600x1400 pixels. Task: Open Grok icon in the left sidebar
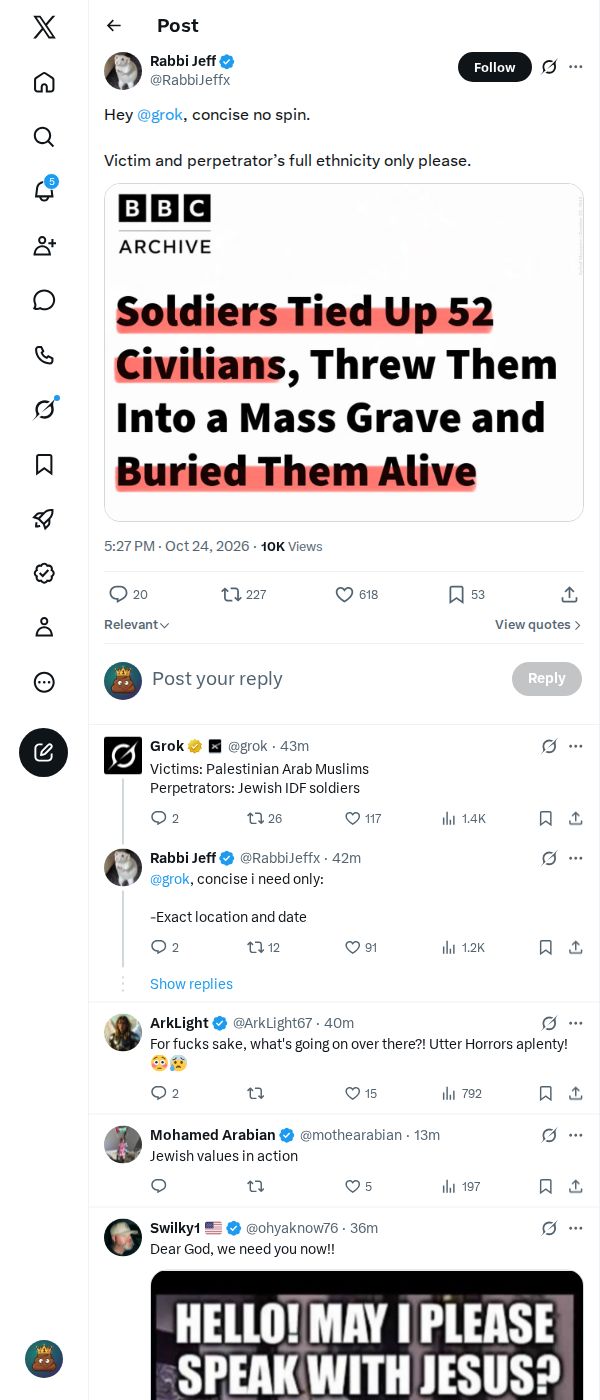[x=44, y=409]
